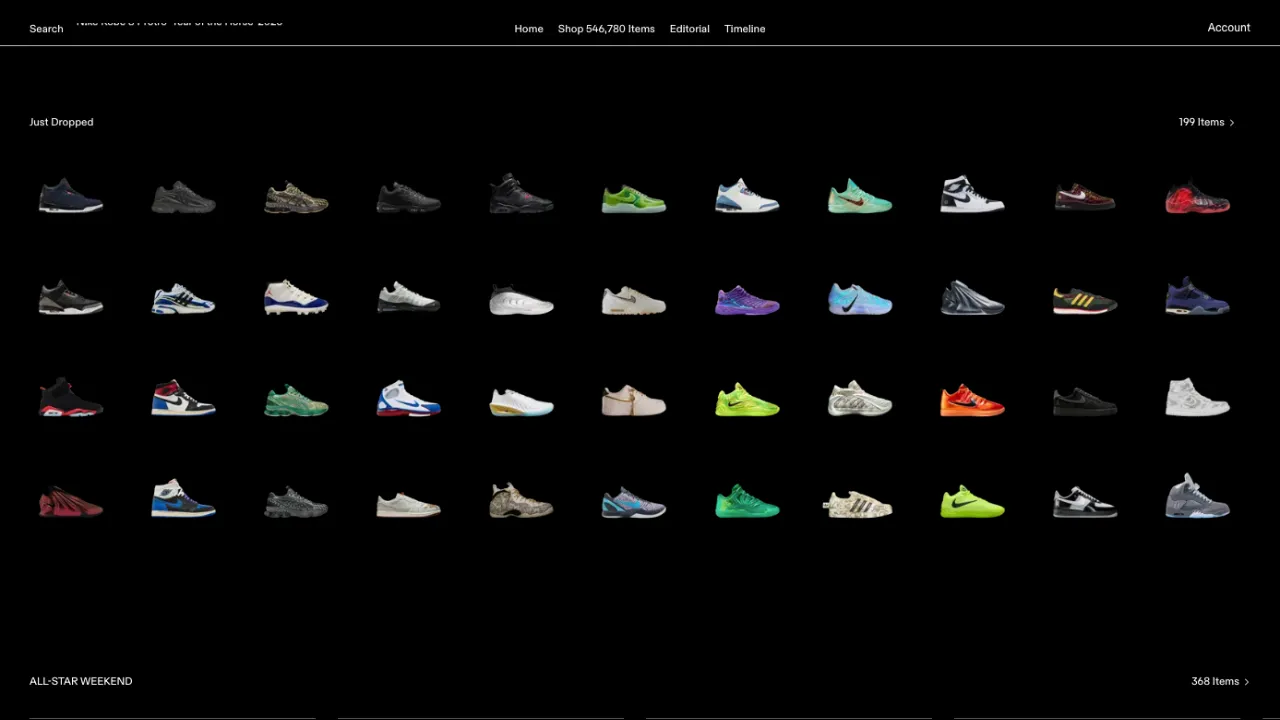Open the gray Jordan 5 sneaker thumbnail

click(1197, 498)
